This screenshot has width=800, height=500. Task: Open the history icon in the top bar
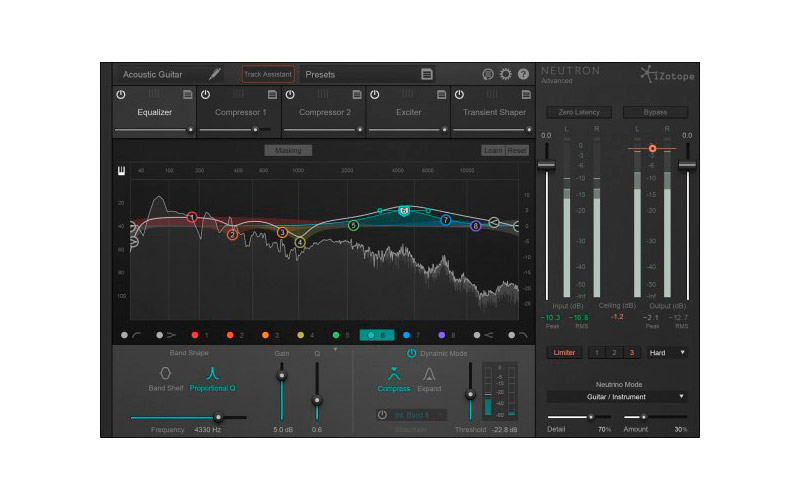pos(488,74)
